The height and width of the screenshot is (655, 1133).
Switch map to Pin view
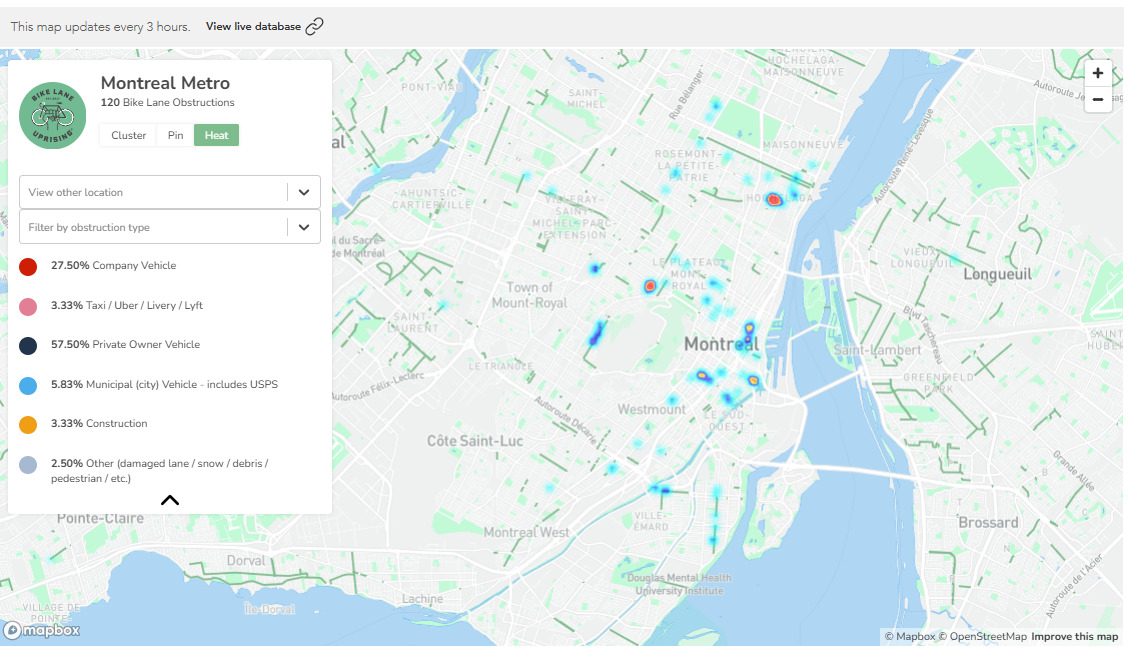point(176,135)
